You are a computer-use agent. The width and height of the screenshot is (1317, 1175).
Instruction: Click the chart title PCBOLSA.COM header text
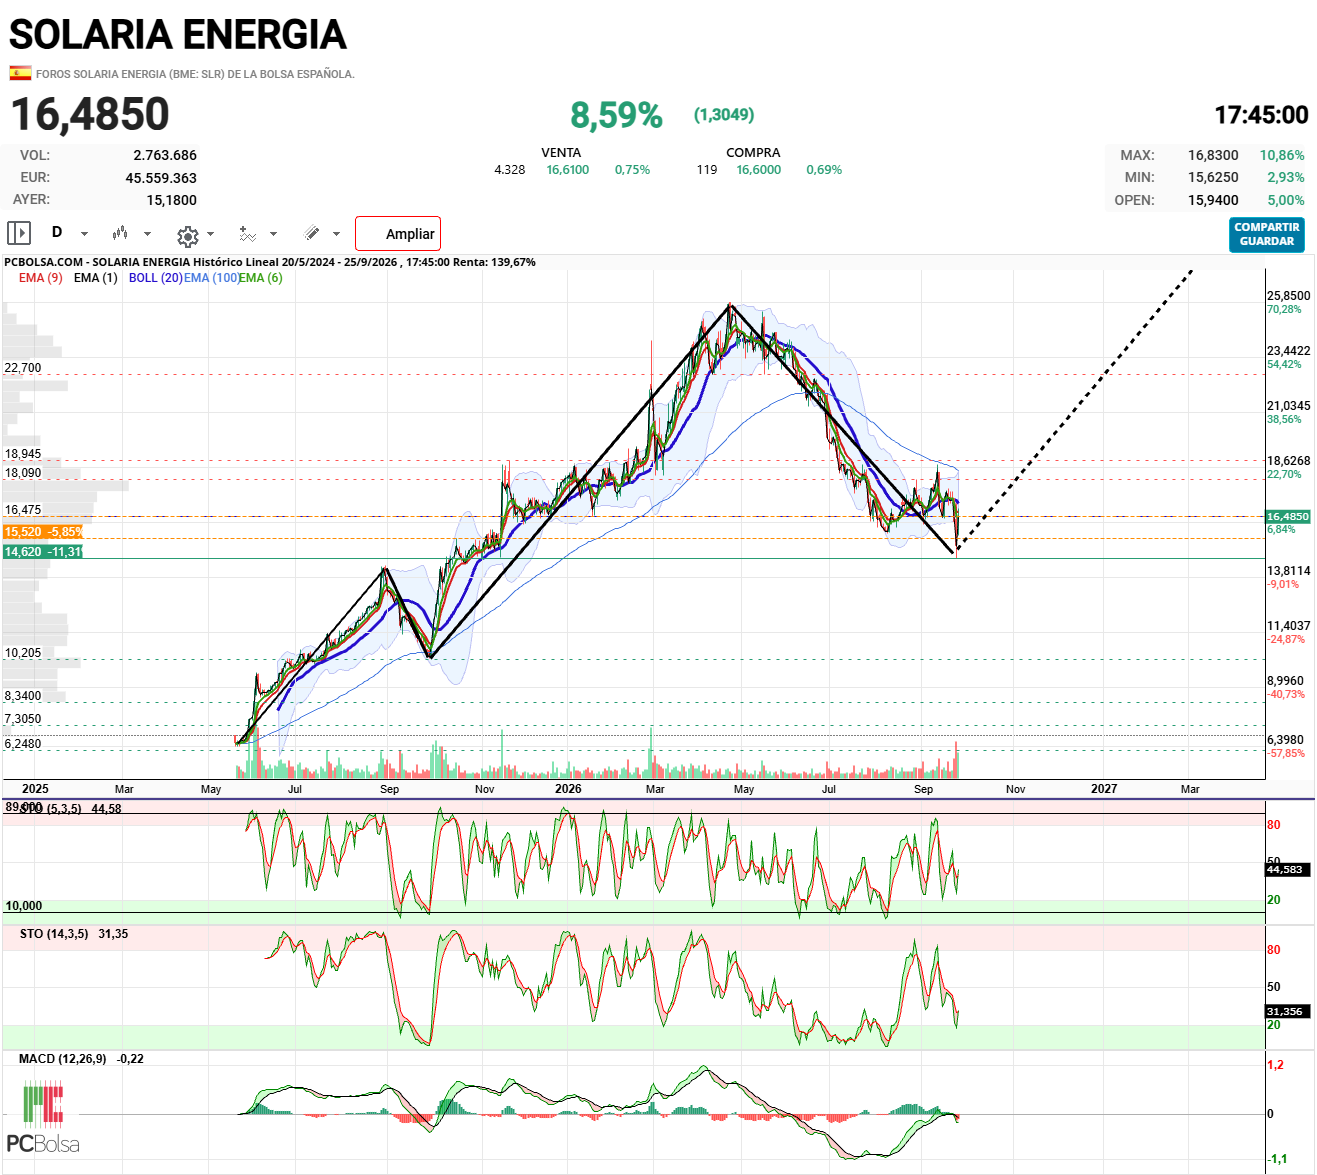tap(269, 262)
